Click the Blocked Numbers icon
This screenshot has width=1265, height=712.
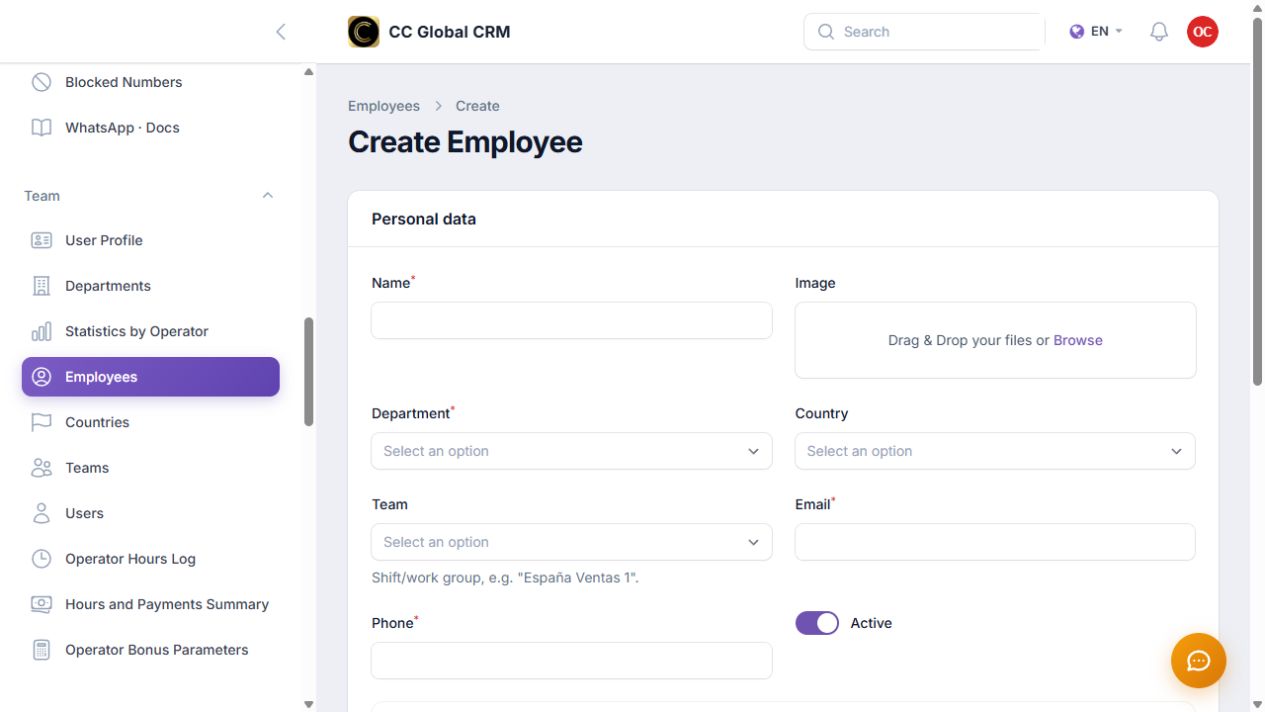tap(41, 82)
